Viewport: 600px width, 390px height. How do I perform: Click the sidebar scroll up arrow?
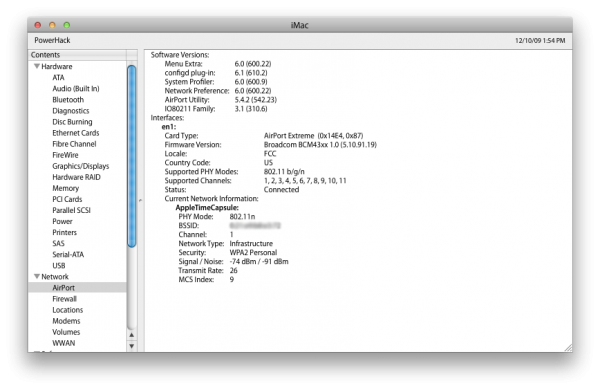click(x=132, y=335)
